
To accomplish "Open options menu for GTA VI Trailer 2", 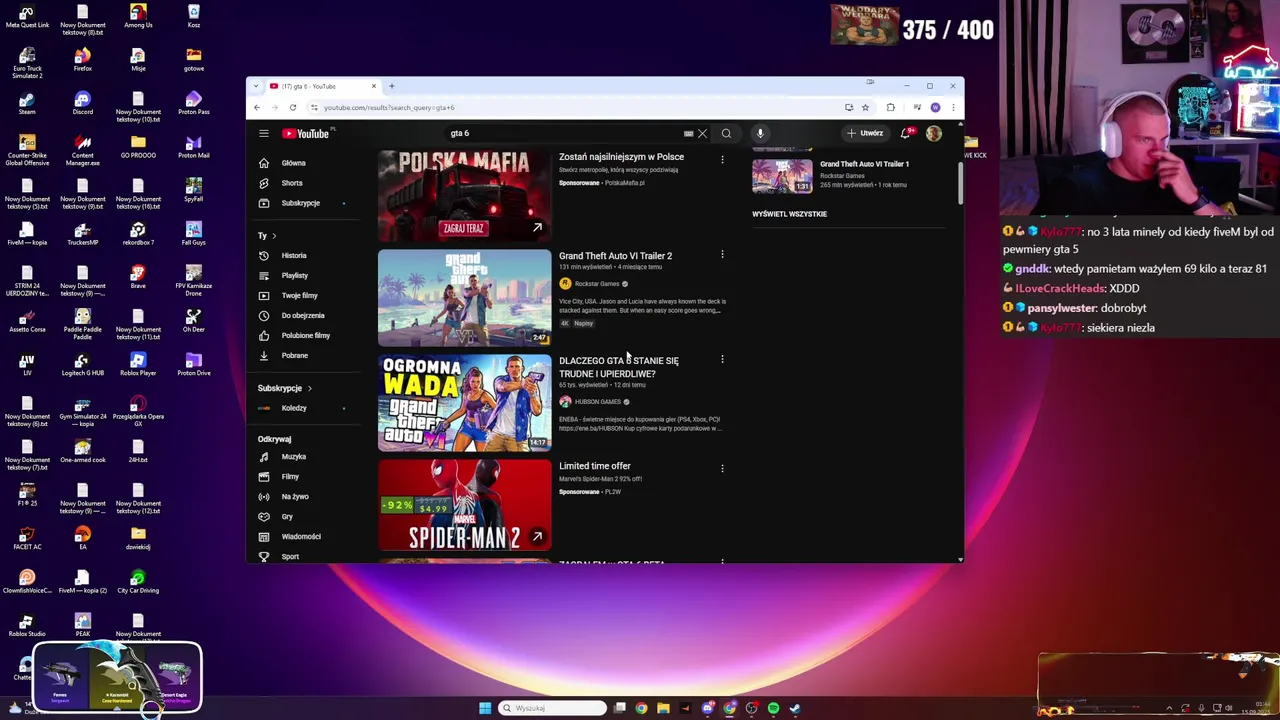I will (722, 255).
